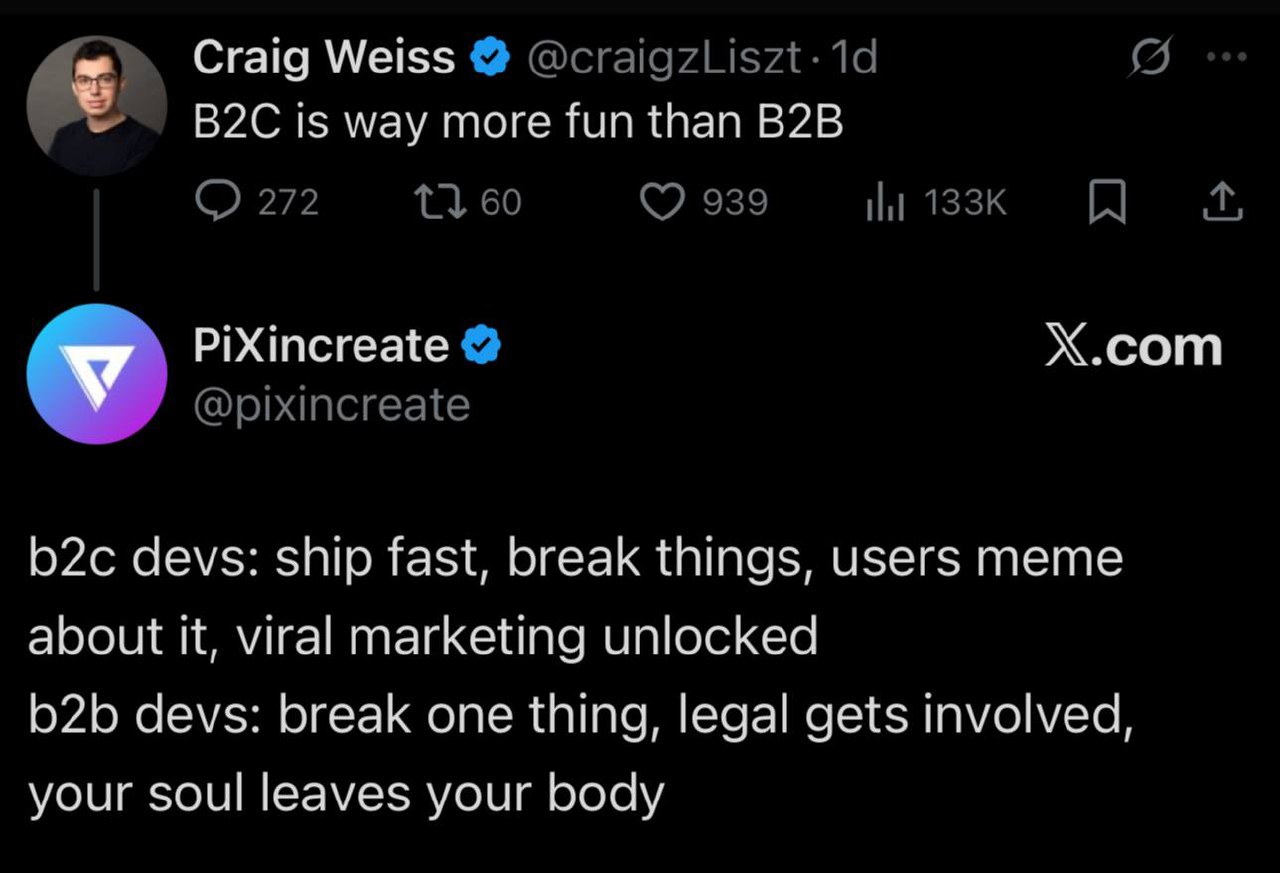Click the reply text about b2c devs
Image resolution: width=1280 pixels, height=873 pixels.
click(580, 675)
